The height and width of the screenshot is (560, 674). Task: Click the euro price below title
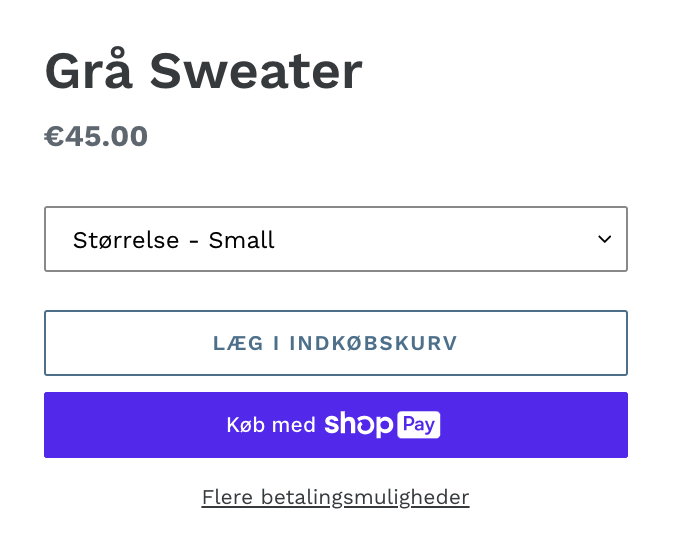[x=96, y=136]
